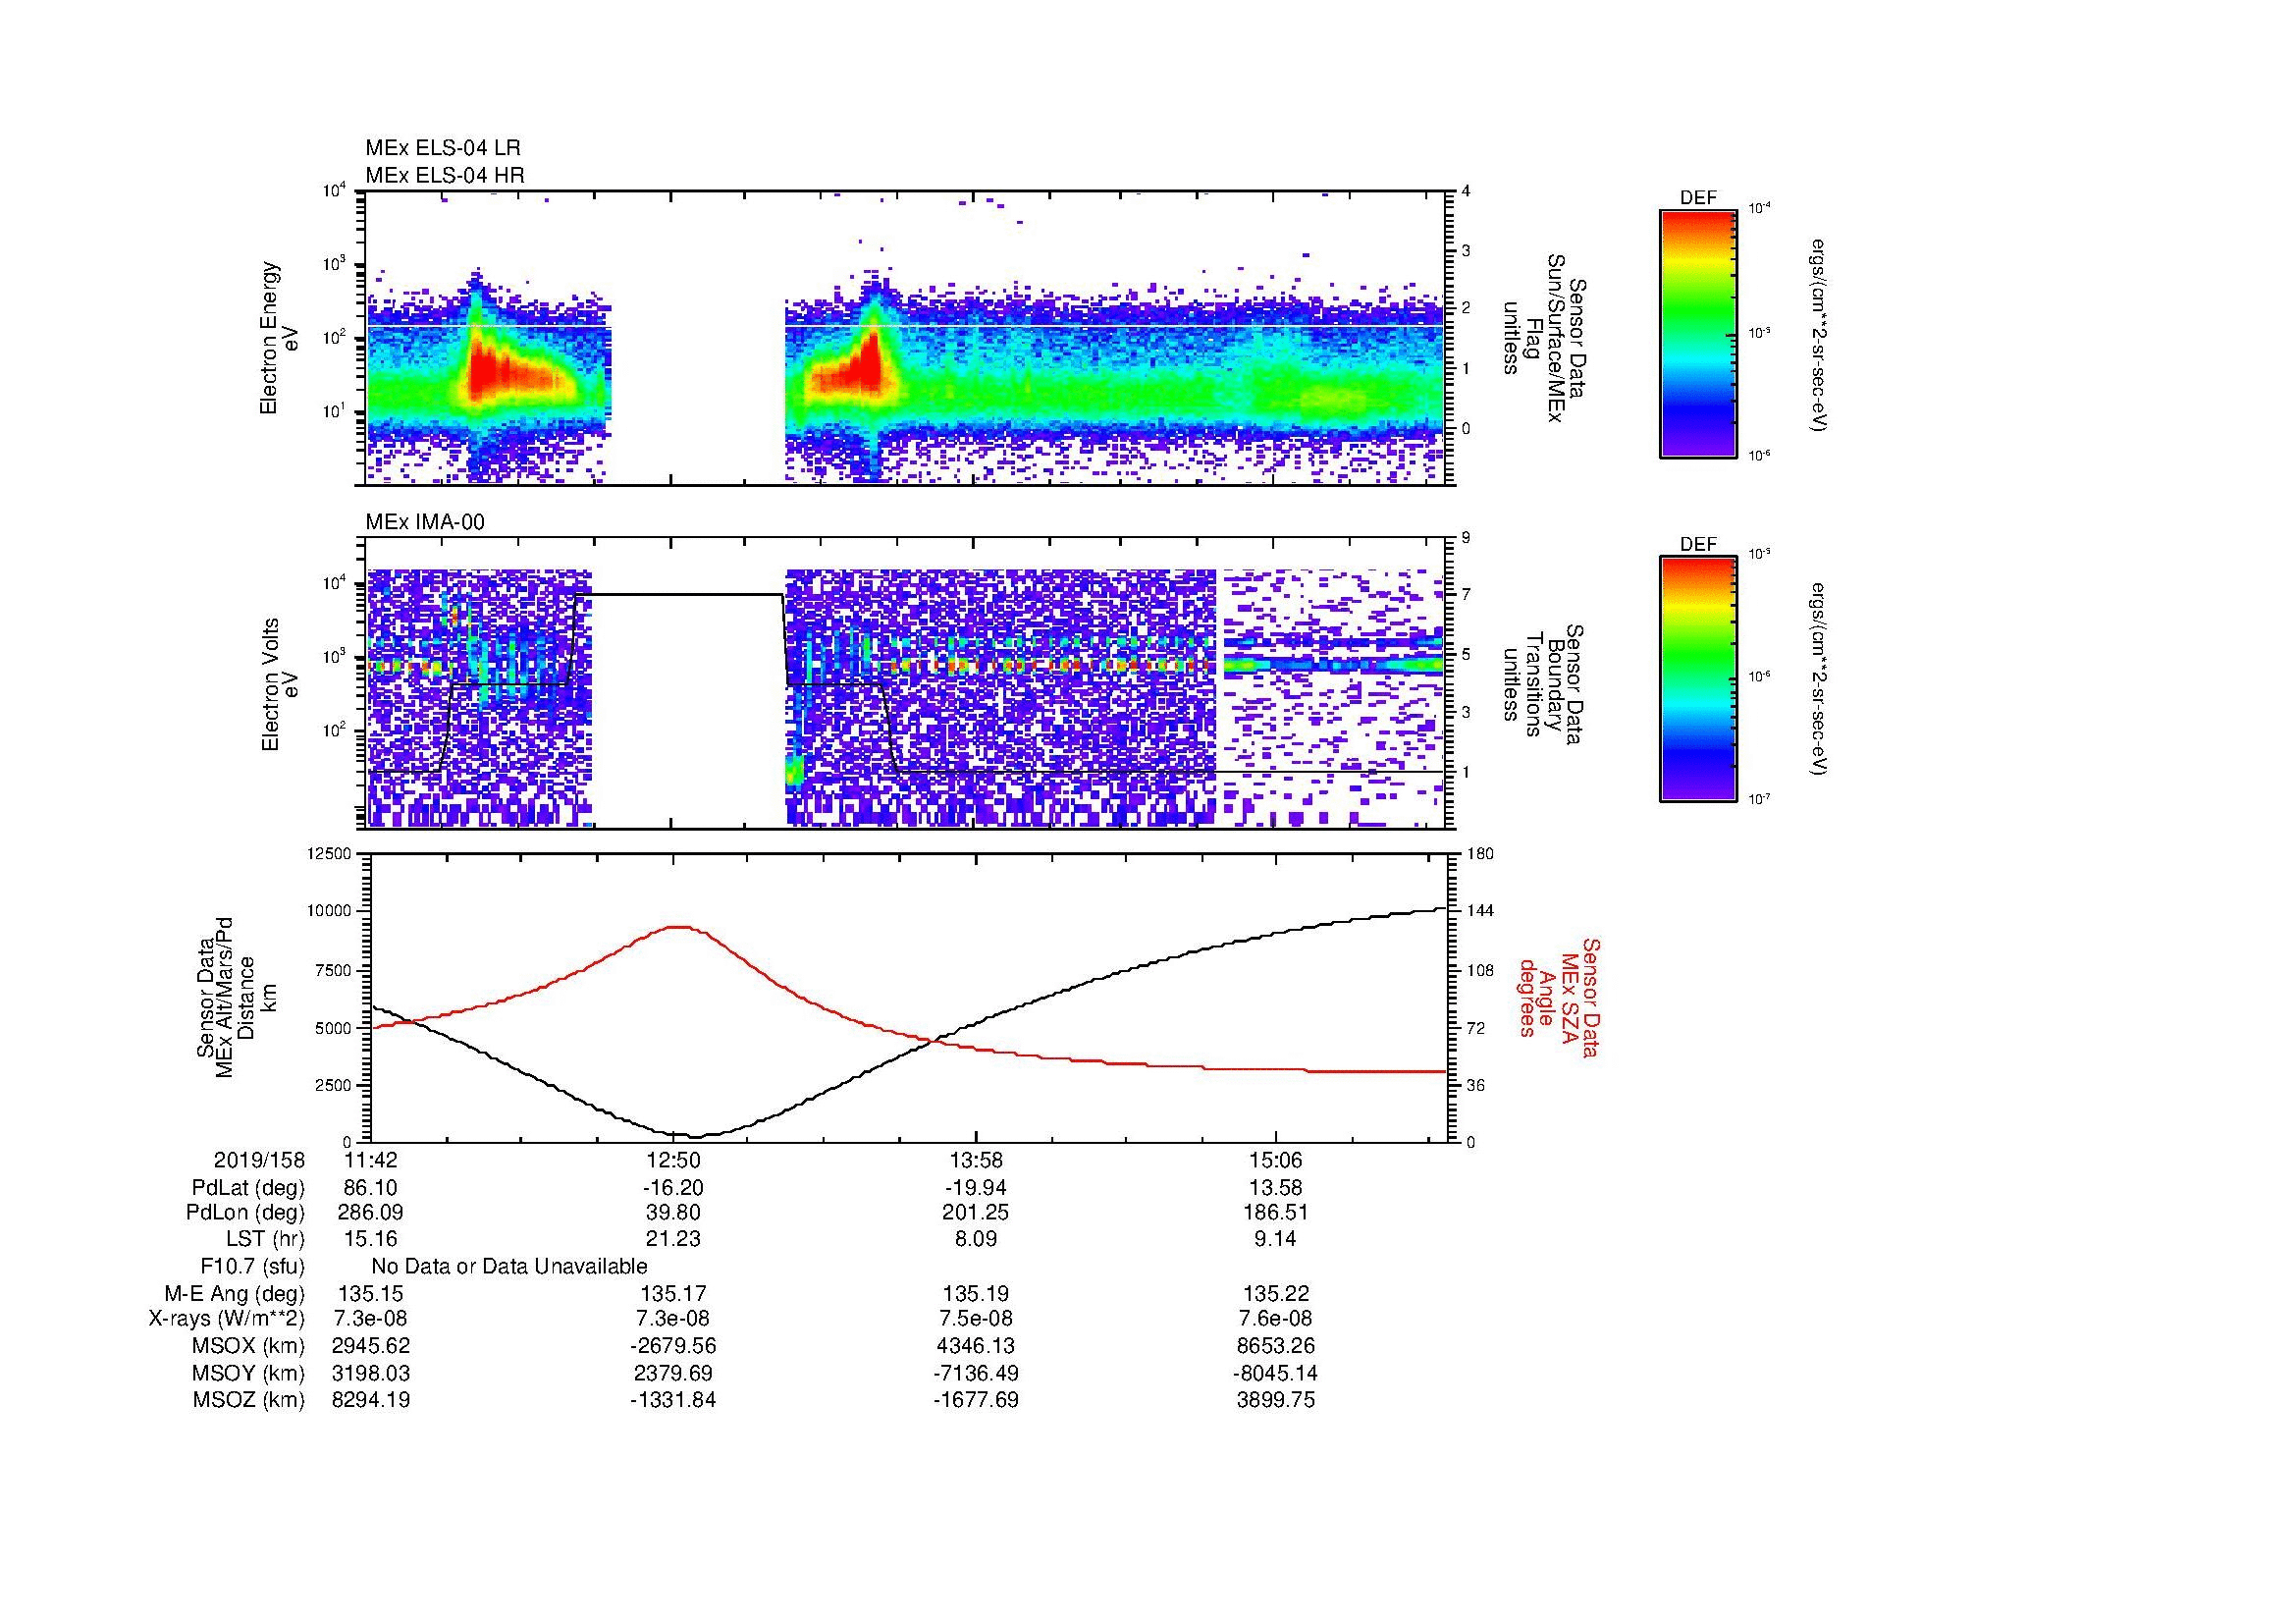Click the black altitude curve's minimum point
The image size is (2296, 1623).
pos(696,1136)
